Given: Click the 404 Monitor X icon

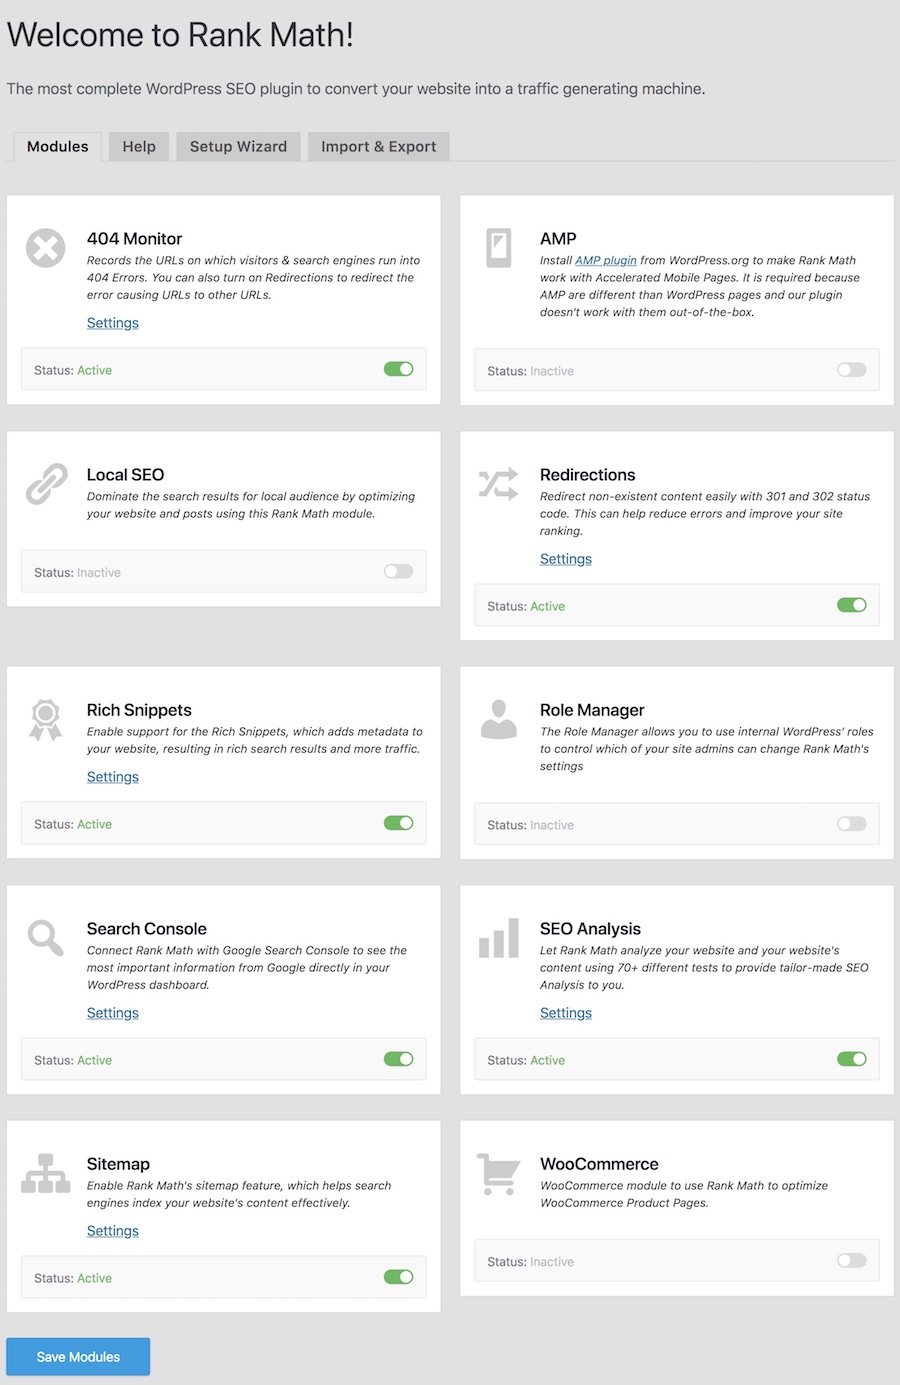Looking at the screenshot, I should pos(46,248).
